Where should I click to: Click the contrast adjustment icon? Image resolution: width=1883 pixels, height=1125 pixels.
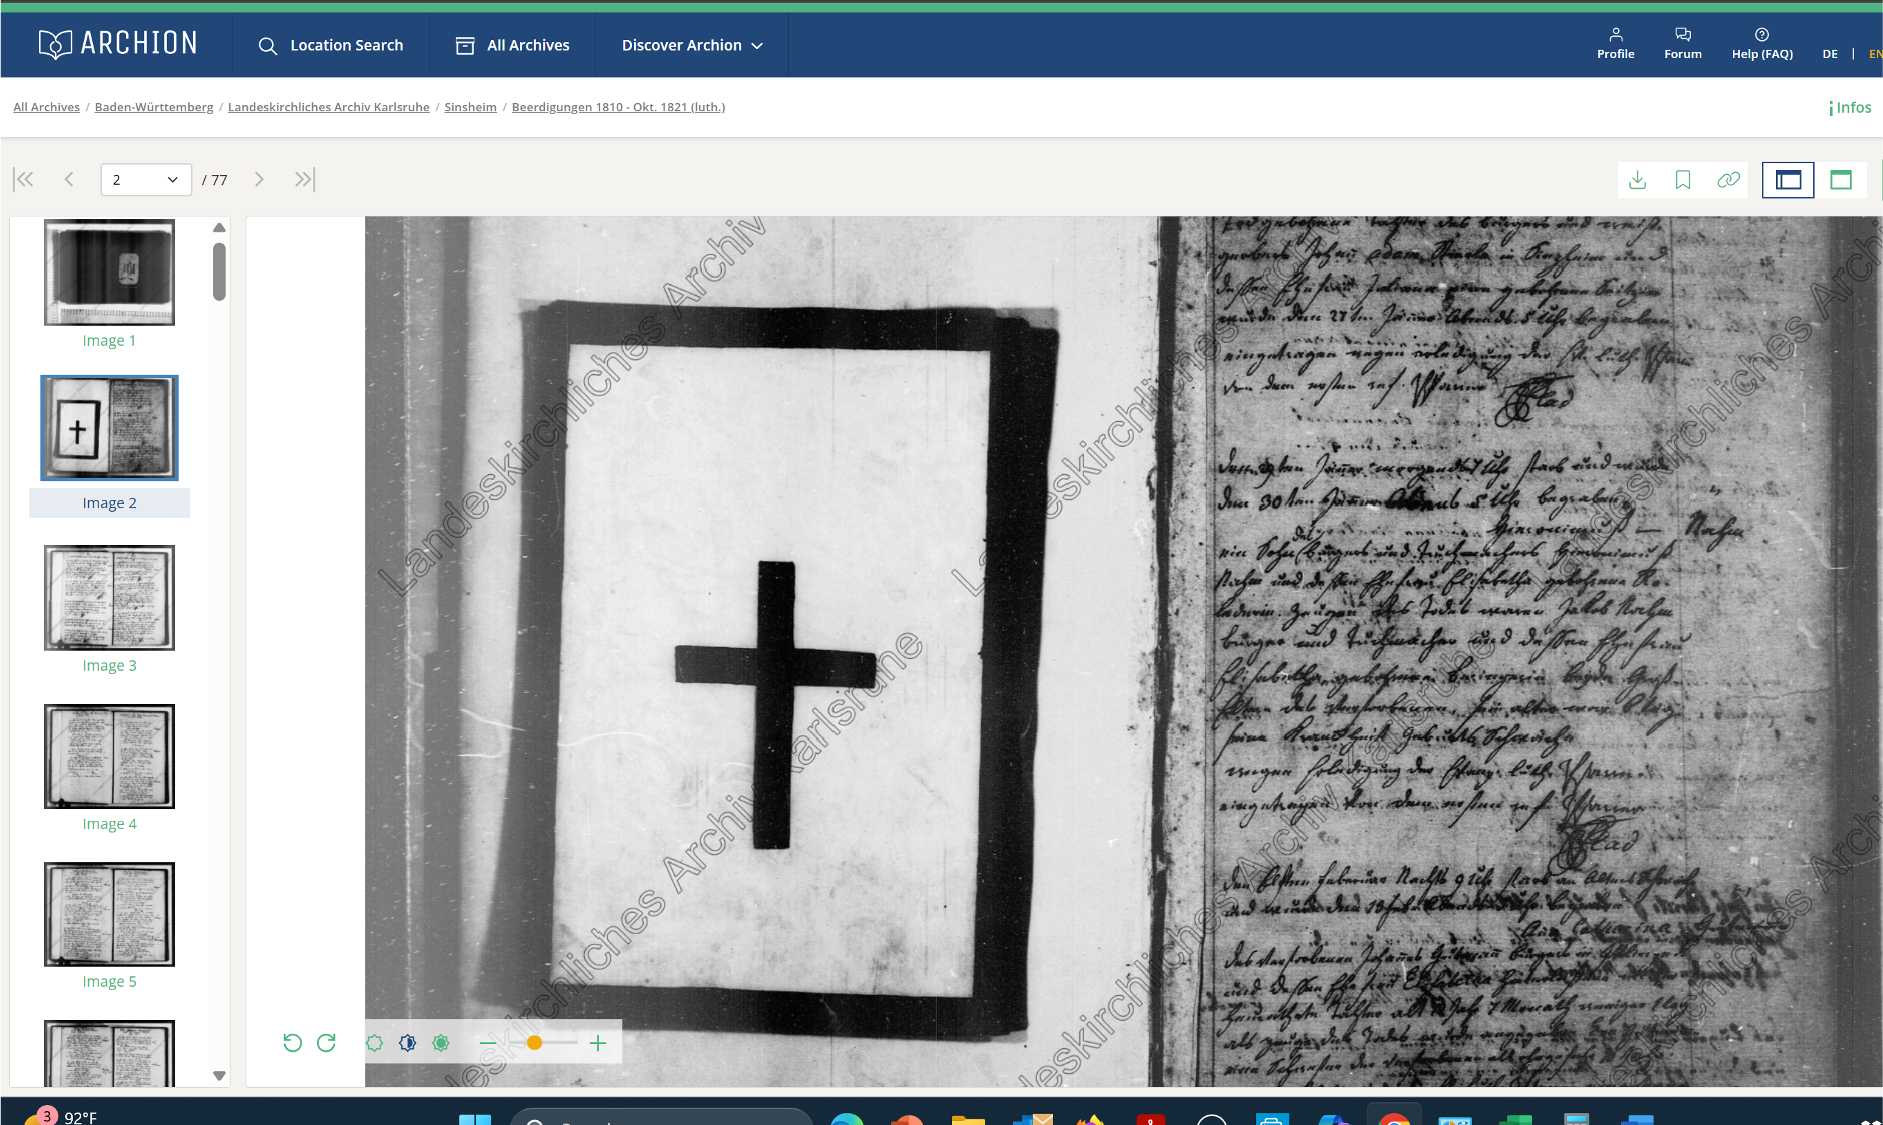tap(407, 1043)
